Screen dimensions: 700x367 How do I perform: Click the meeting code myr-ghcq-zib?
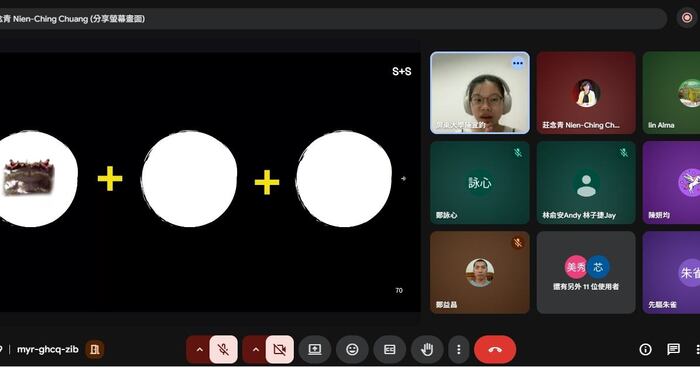click(48, 349)
